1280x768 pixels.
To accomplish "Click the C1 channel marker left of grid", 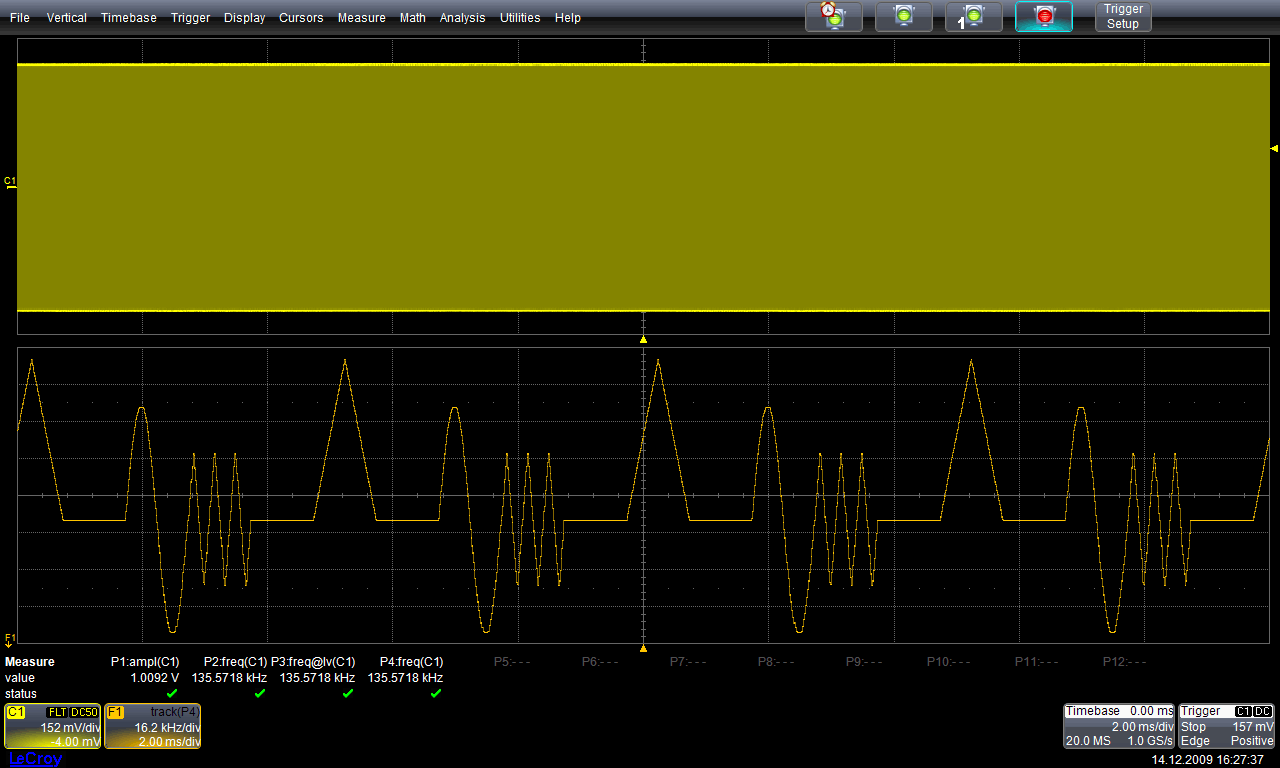I will tap(10, 182).
